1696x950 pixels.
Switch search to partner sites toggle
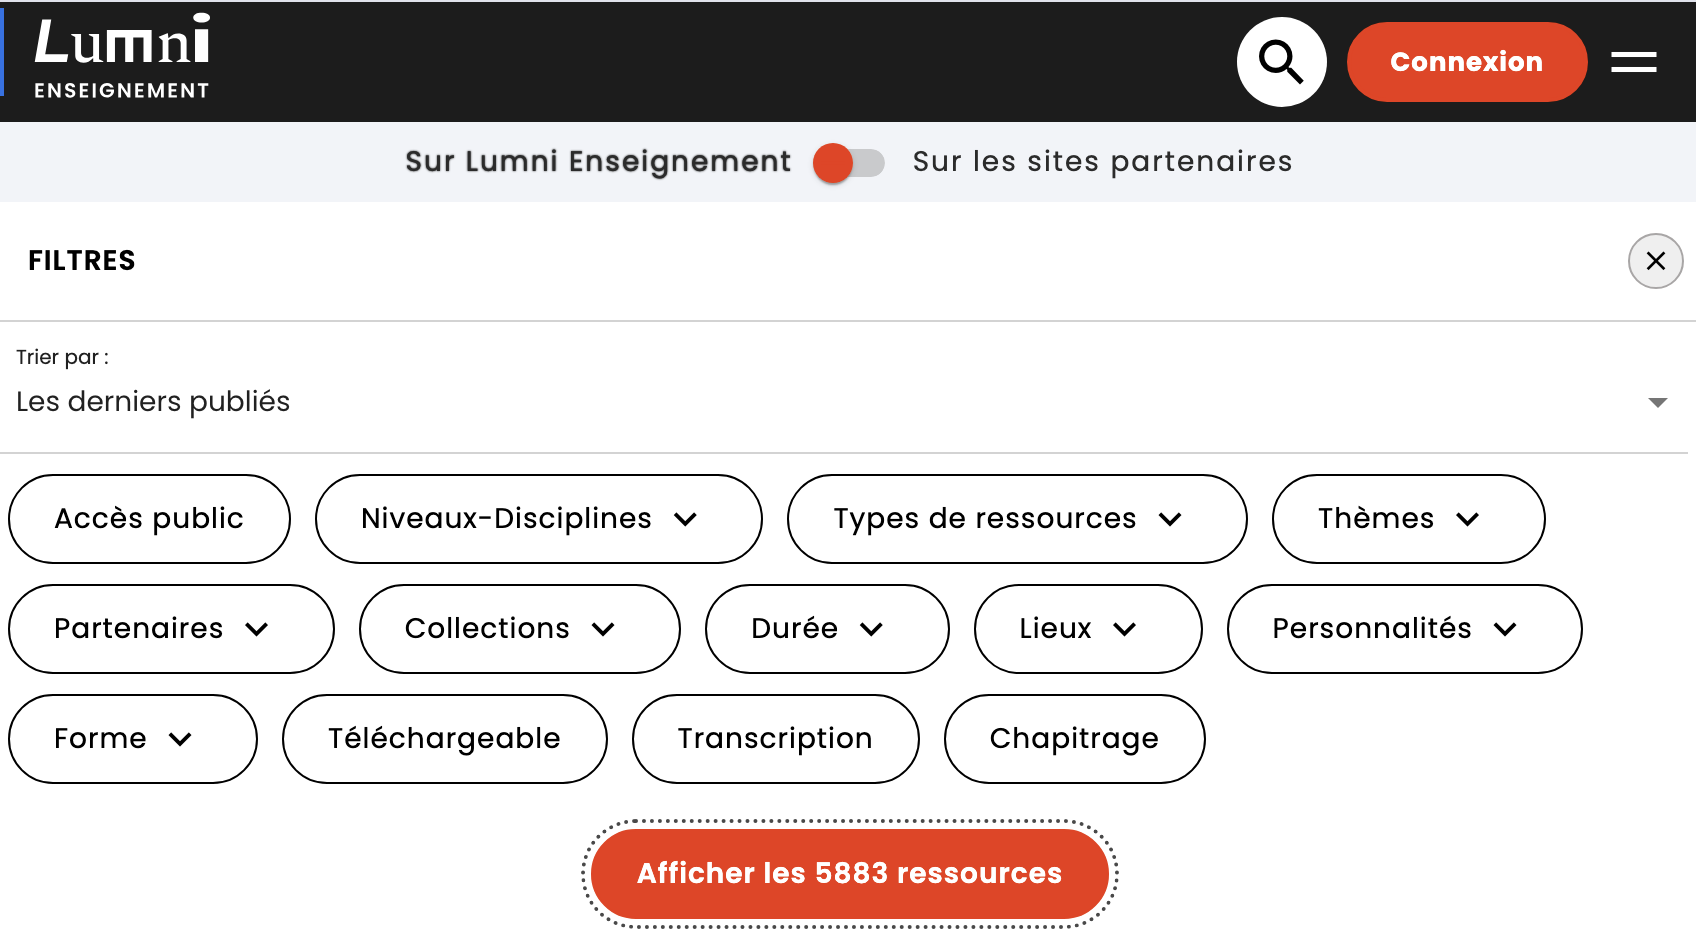click(x=849, y=162)
